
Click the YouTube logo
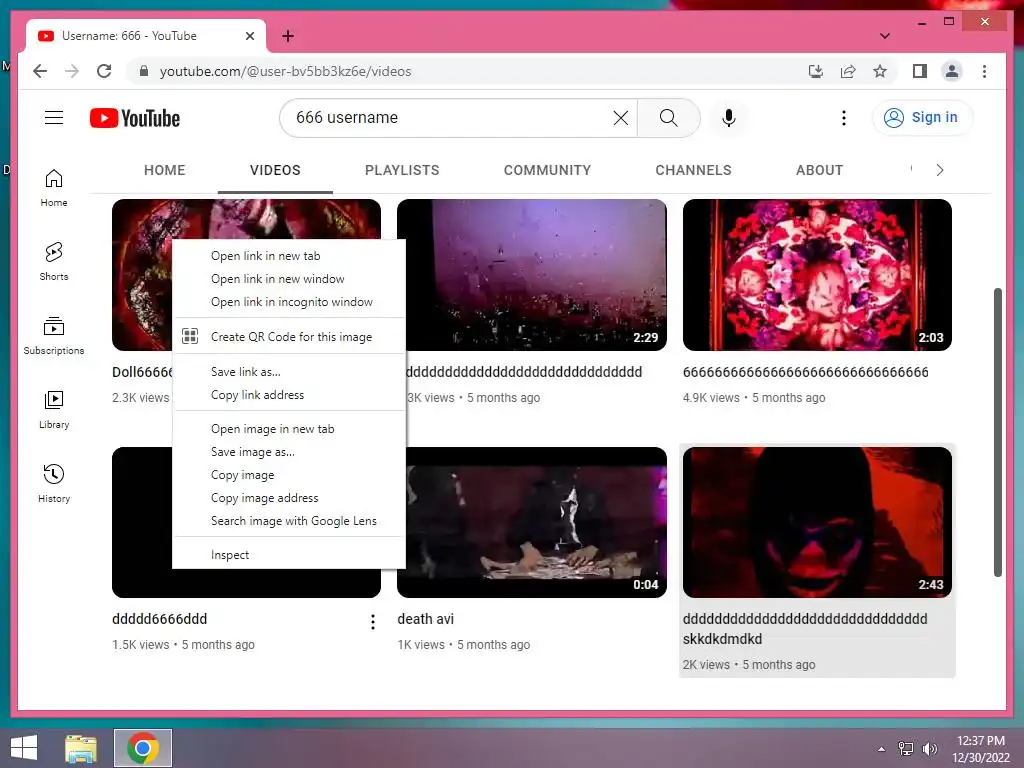pyautogui.click(x=135, y=118)
